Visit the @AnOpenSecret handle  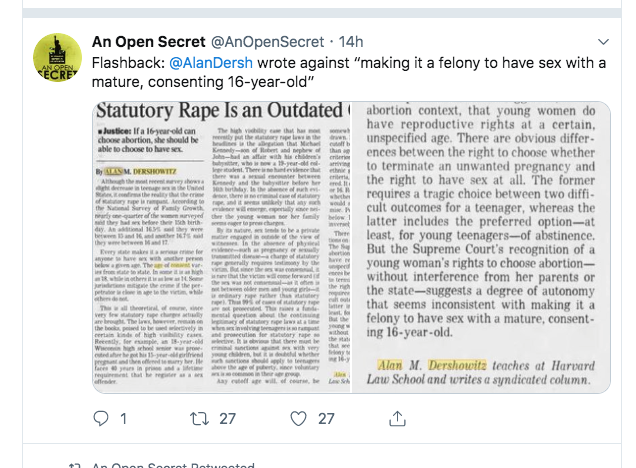point(267,42)
